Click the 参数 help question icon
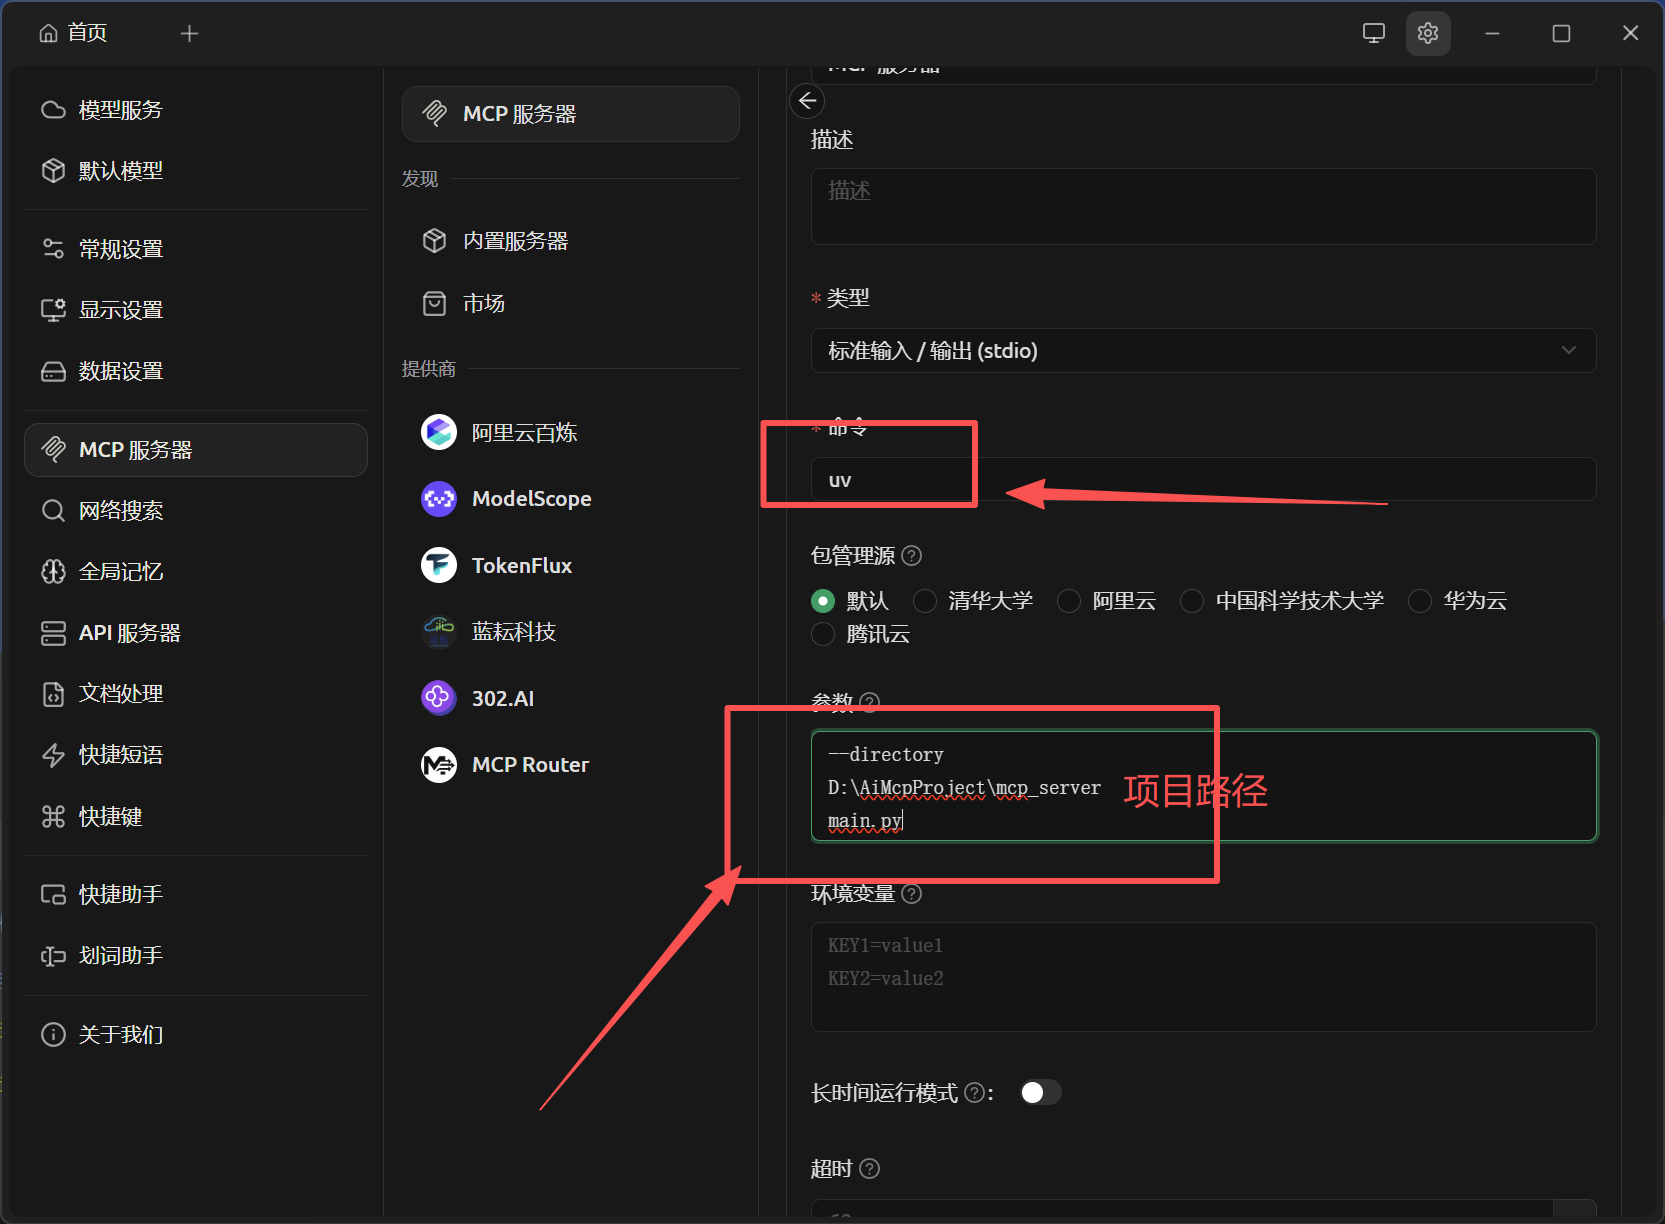The width and height of the screenshot is (1665, 1224). 870,702
